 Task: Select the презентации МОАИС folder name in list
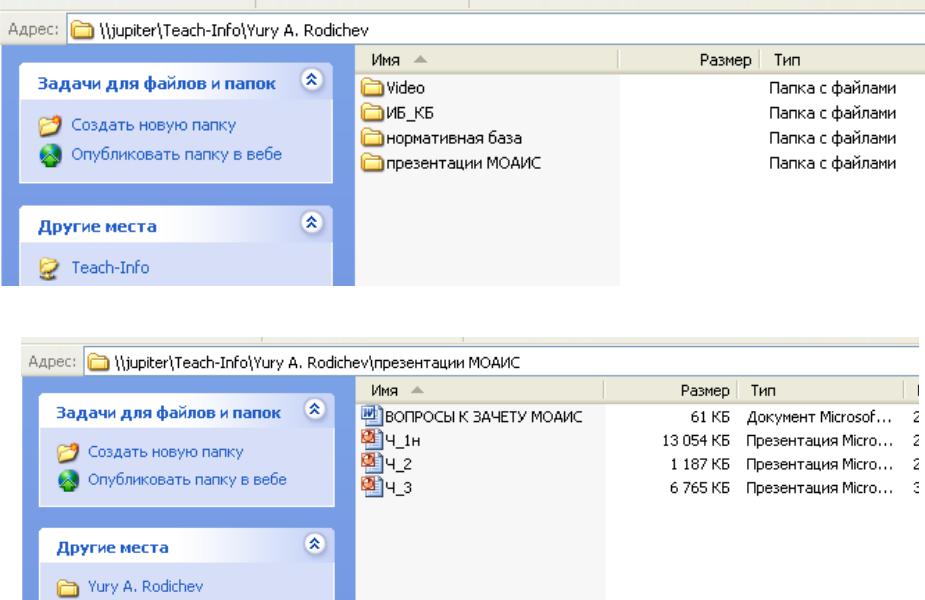(463, 163)
